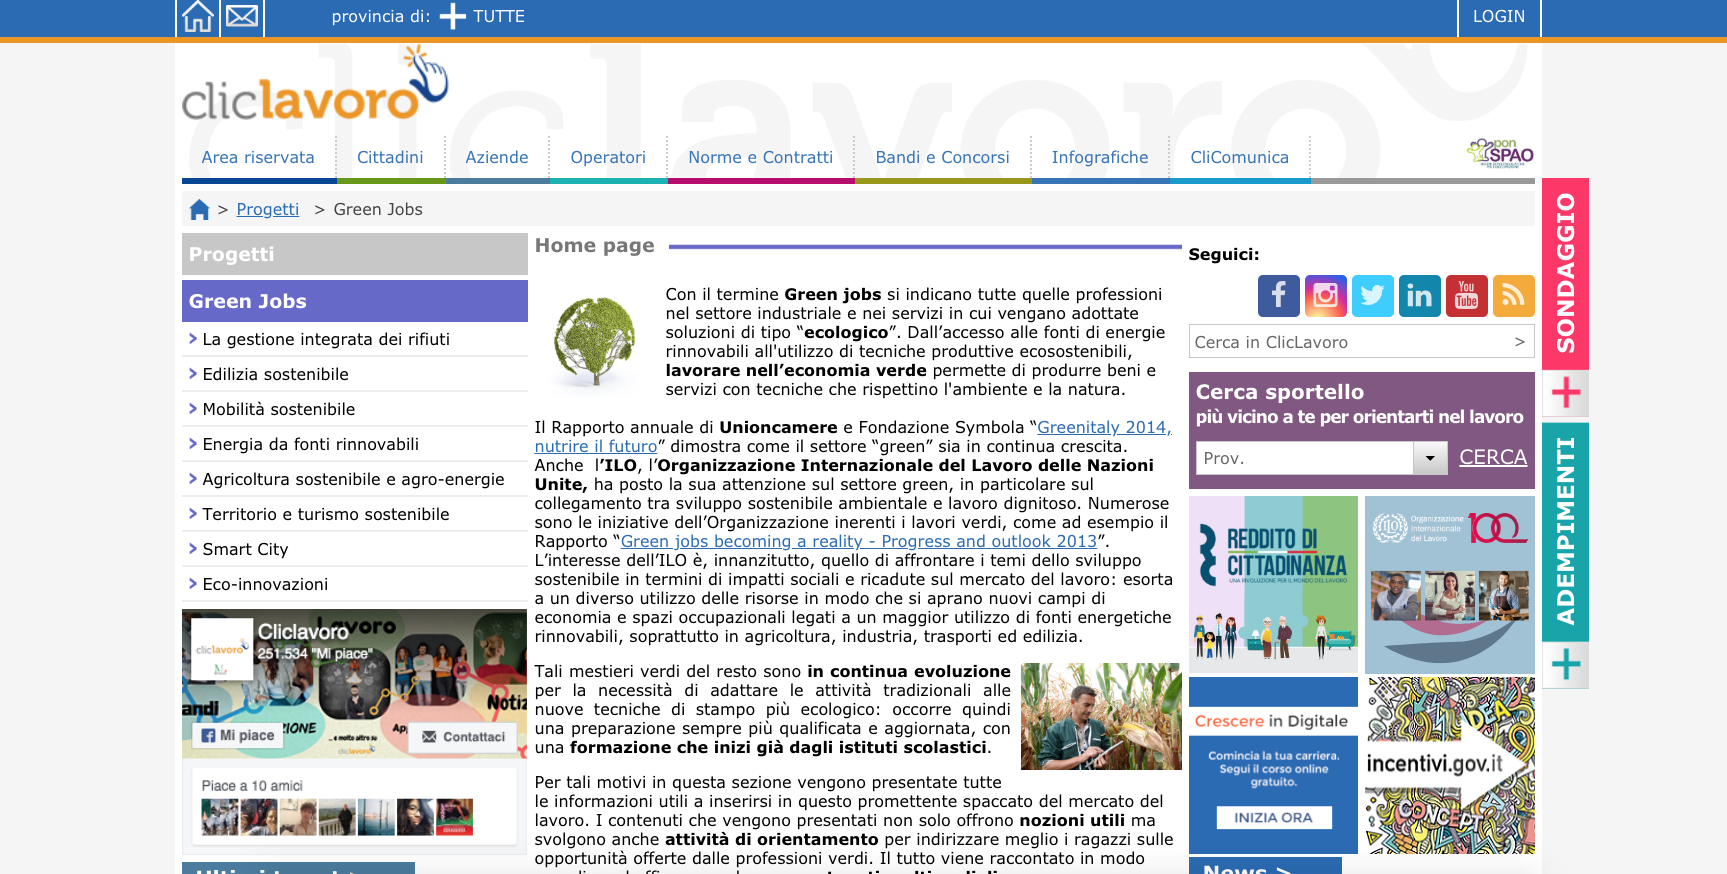Click the envelope mail icon
The image size is (1727, 874).
pos(242,17)
